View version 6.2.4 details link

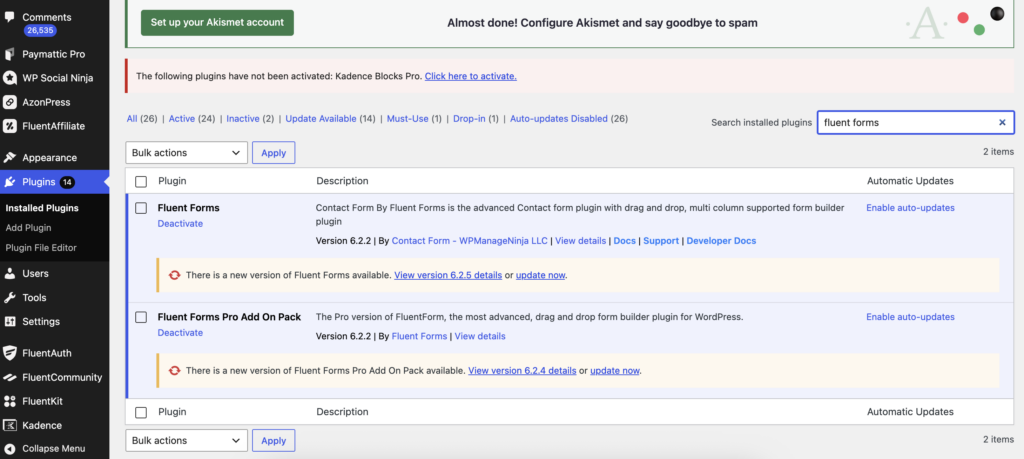tap(522, 371)
